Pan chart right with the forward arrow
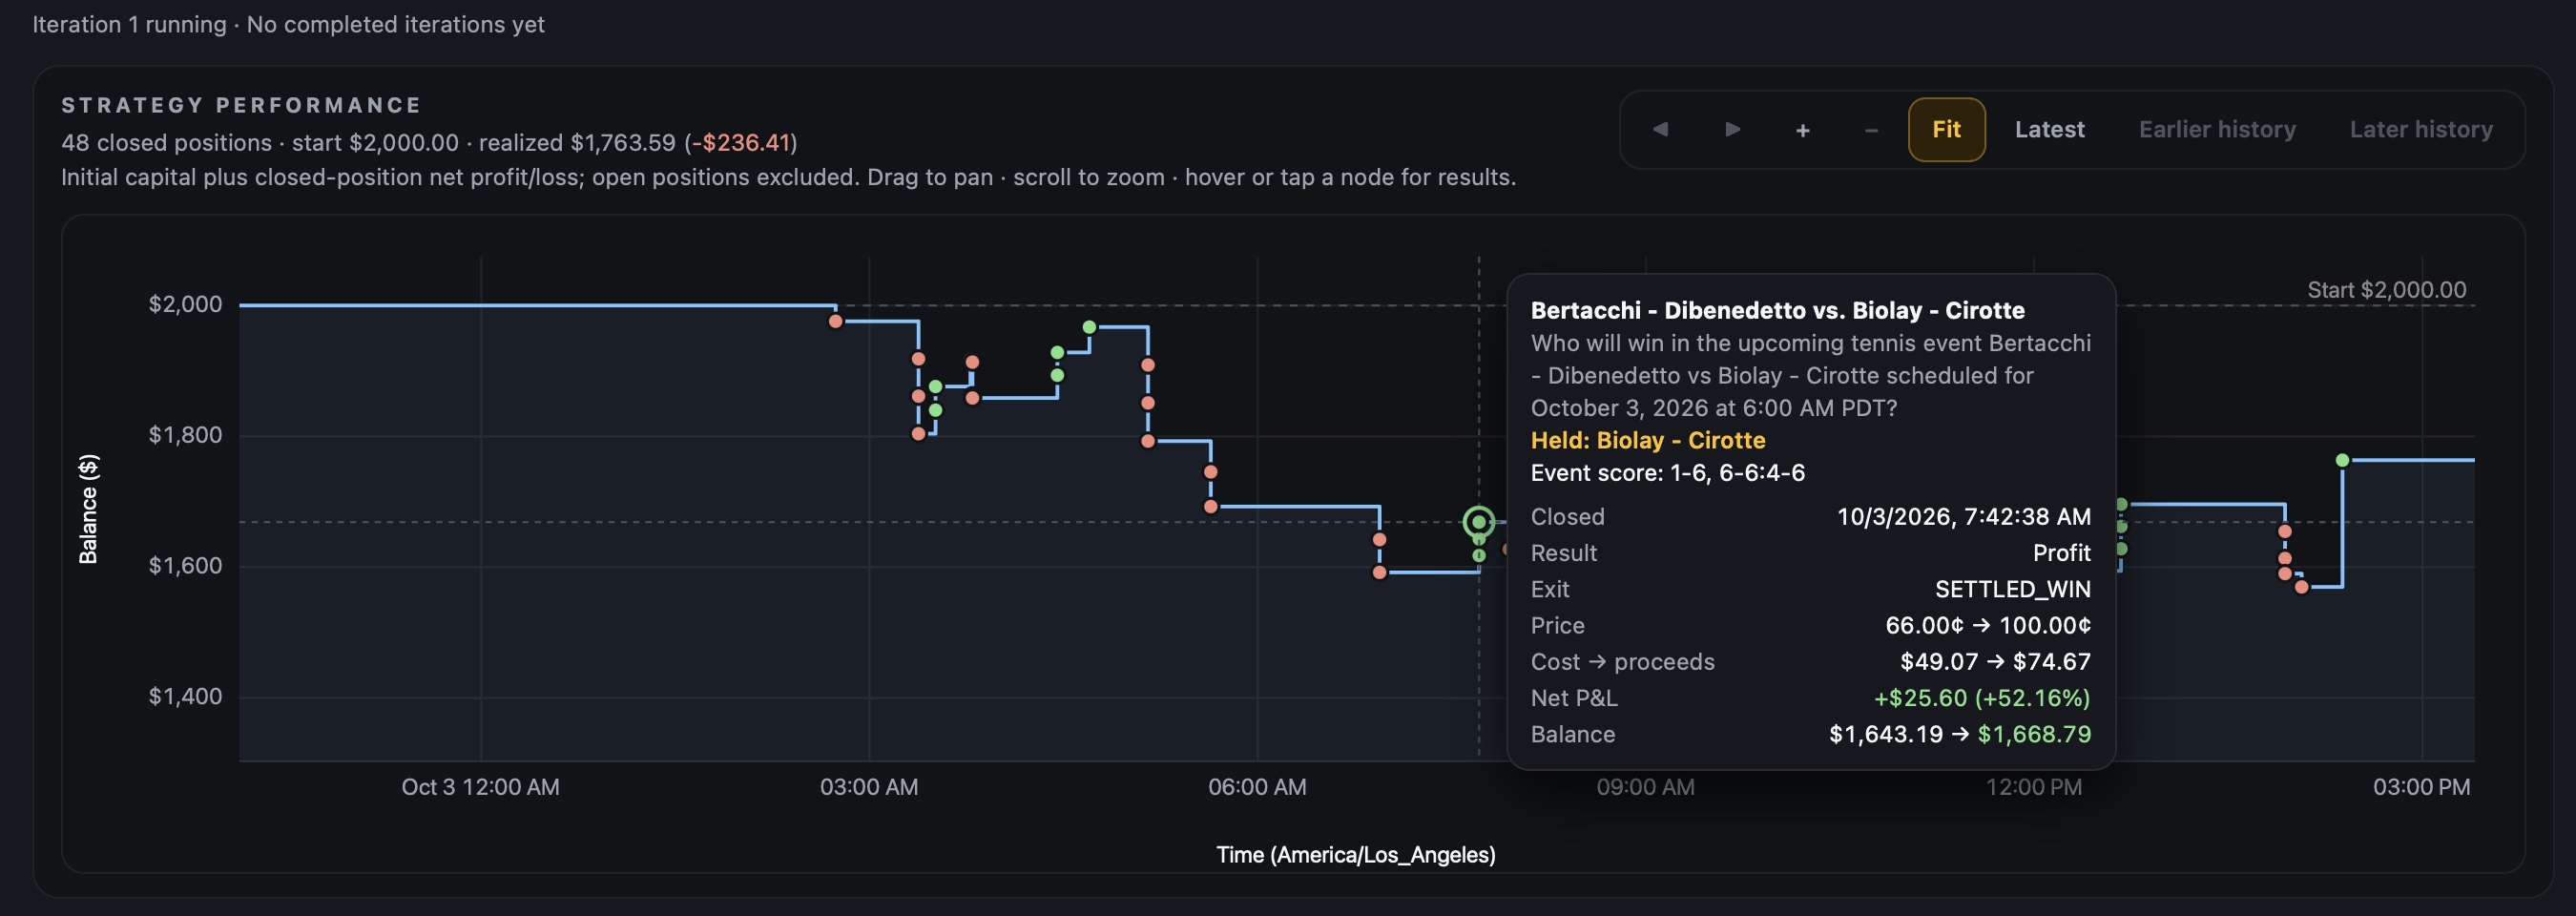Image resolution: width=2576 pixels, height=916 pixels. point(1732,130)
